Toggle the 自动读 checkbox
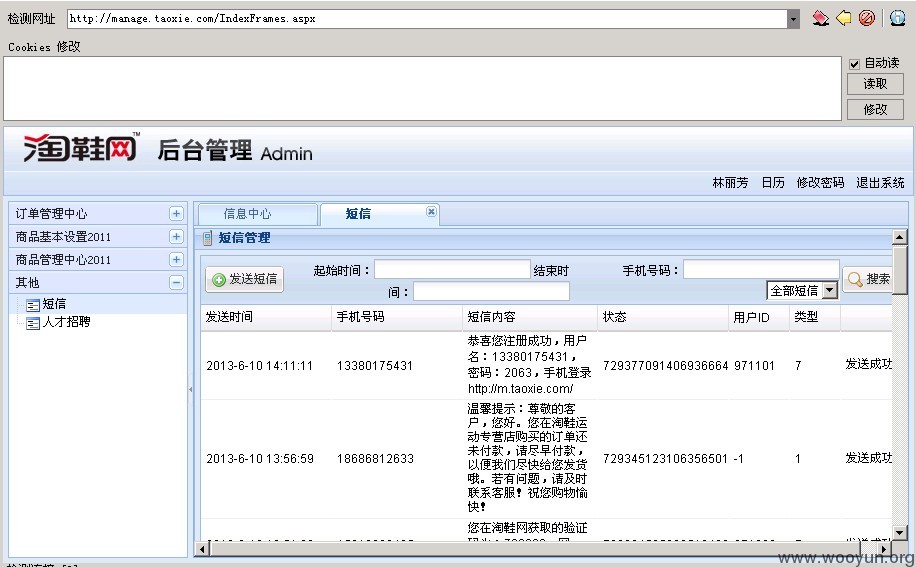Image resolution: width=916 pixels, height=567 pixels. (x=855, y=64)
